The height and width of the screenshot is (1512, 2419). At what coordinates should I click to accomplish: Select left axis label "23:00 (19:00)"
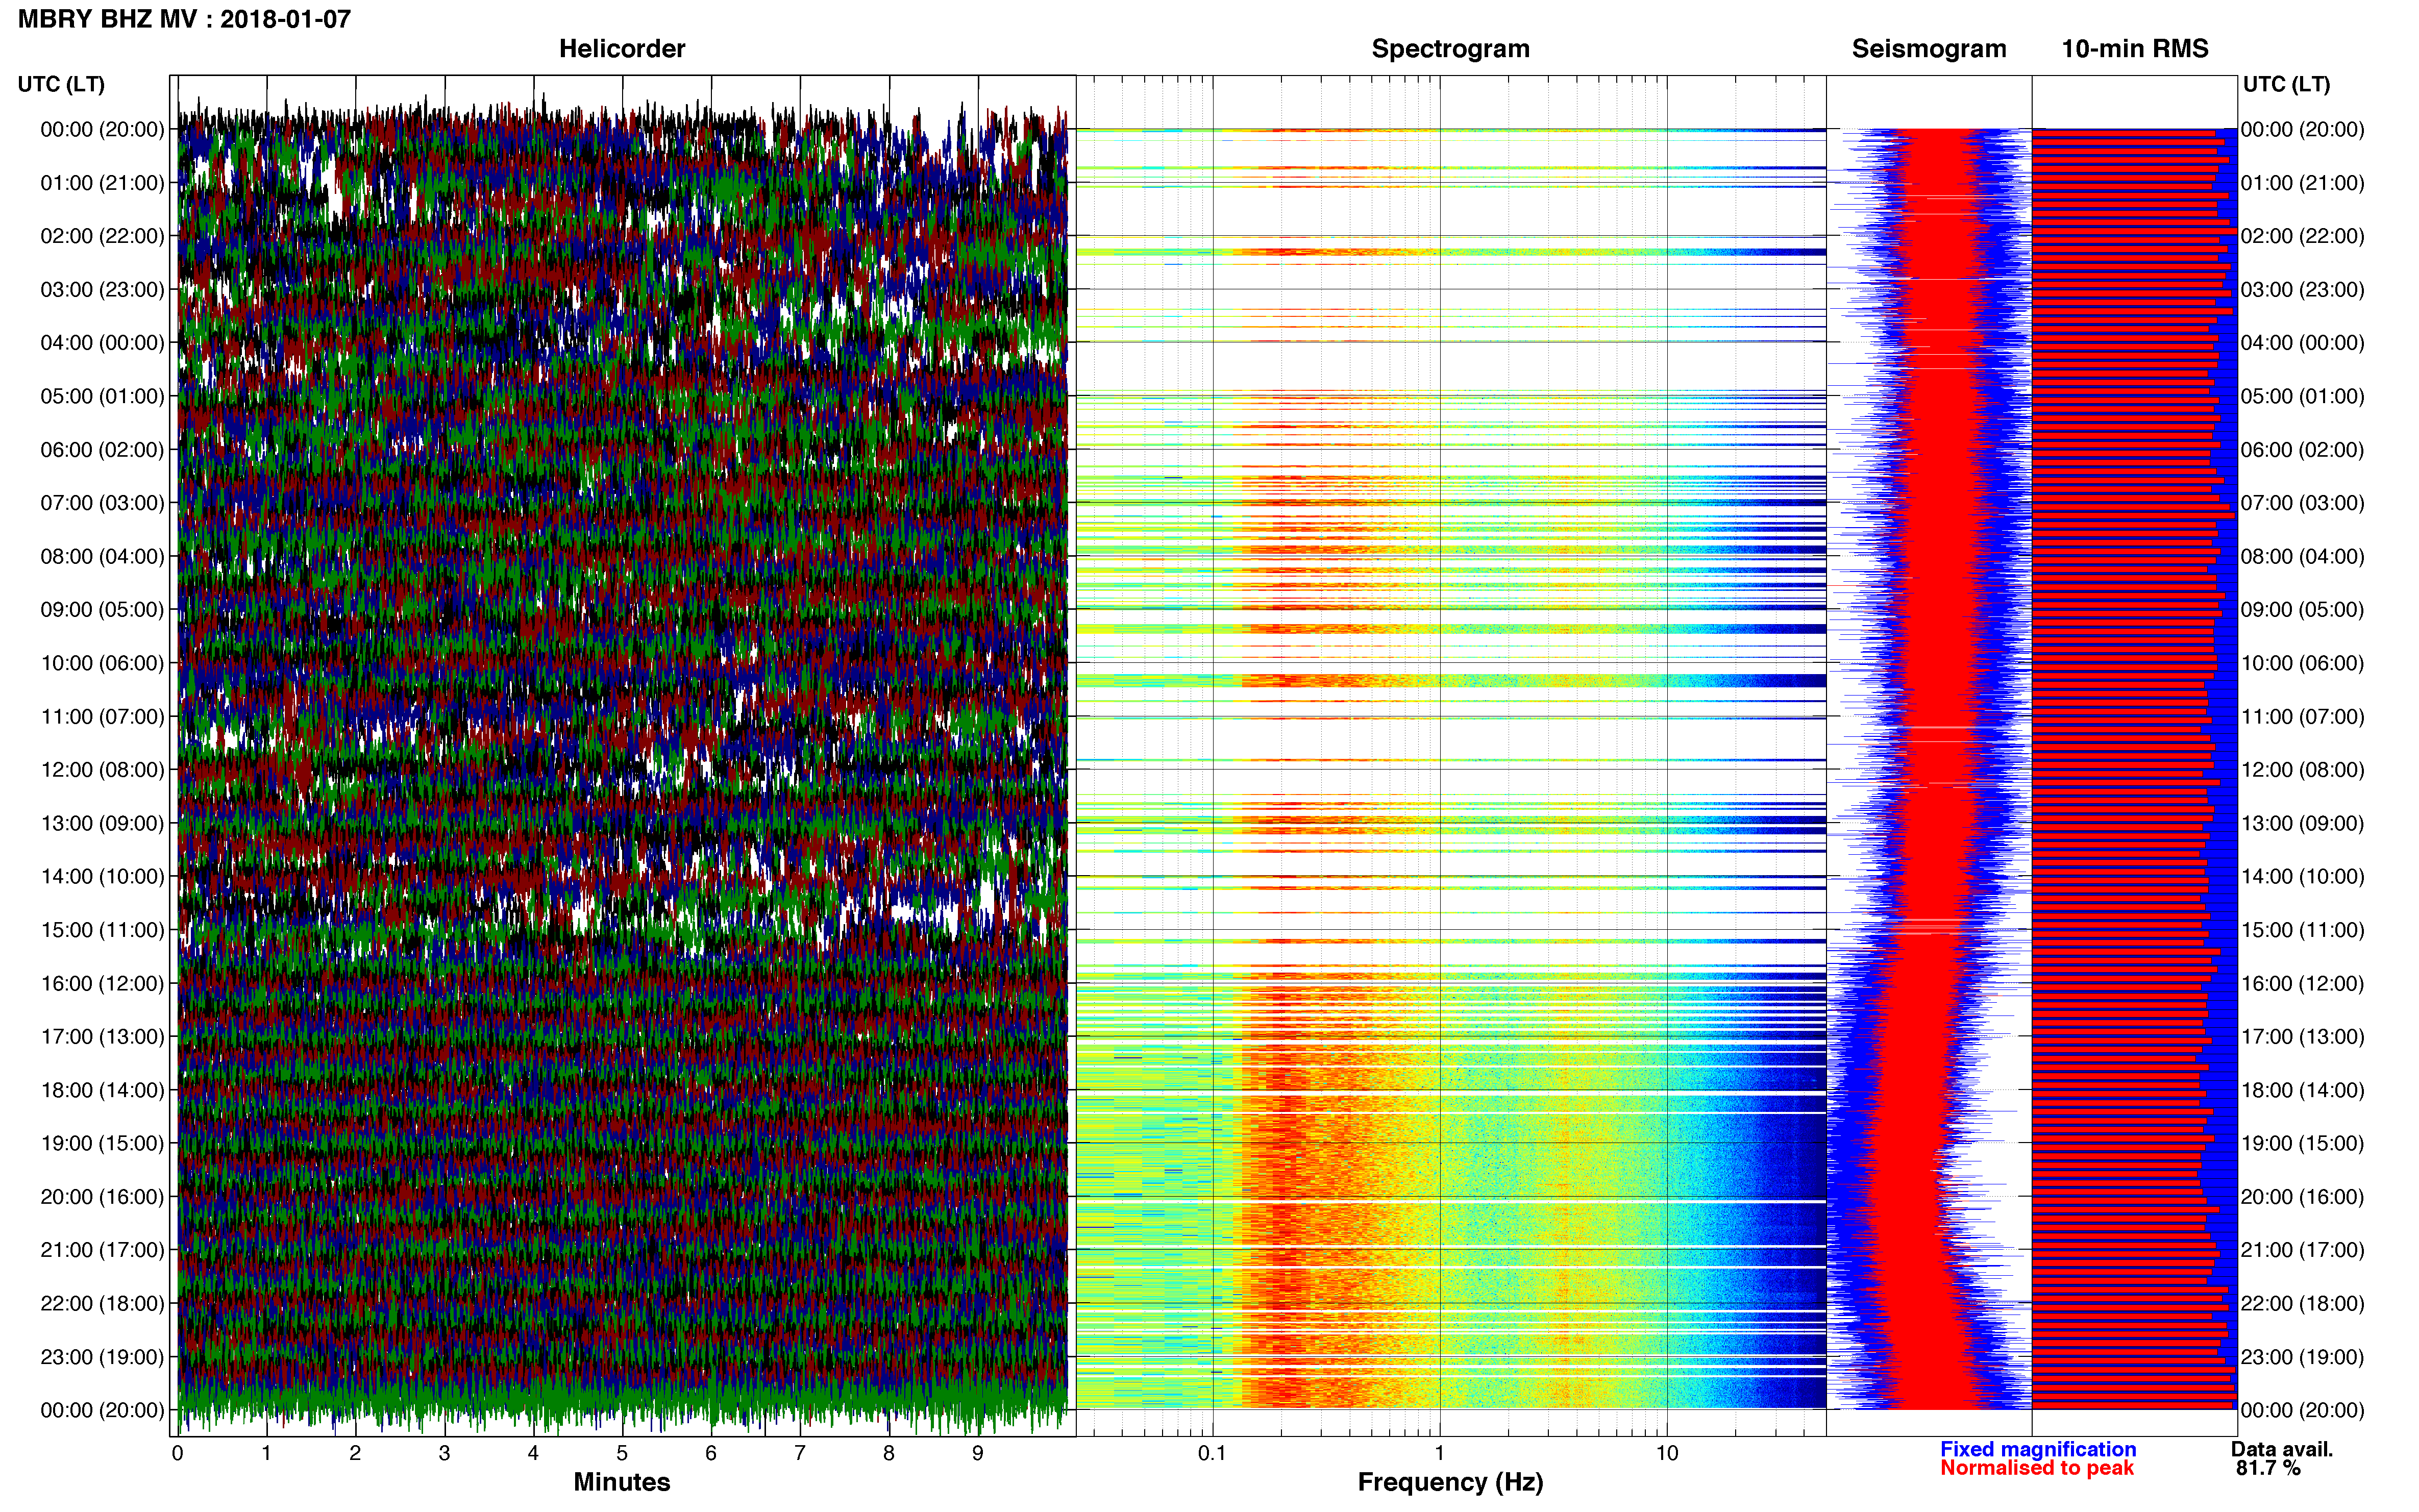click(102, 1357)
